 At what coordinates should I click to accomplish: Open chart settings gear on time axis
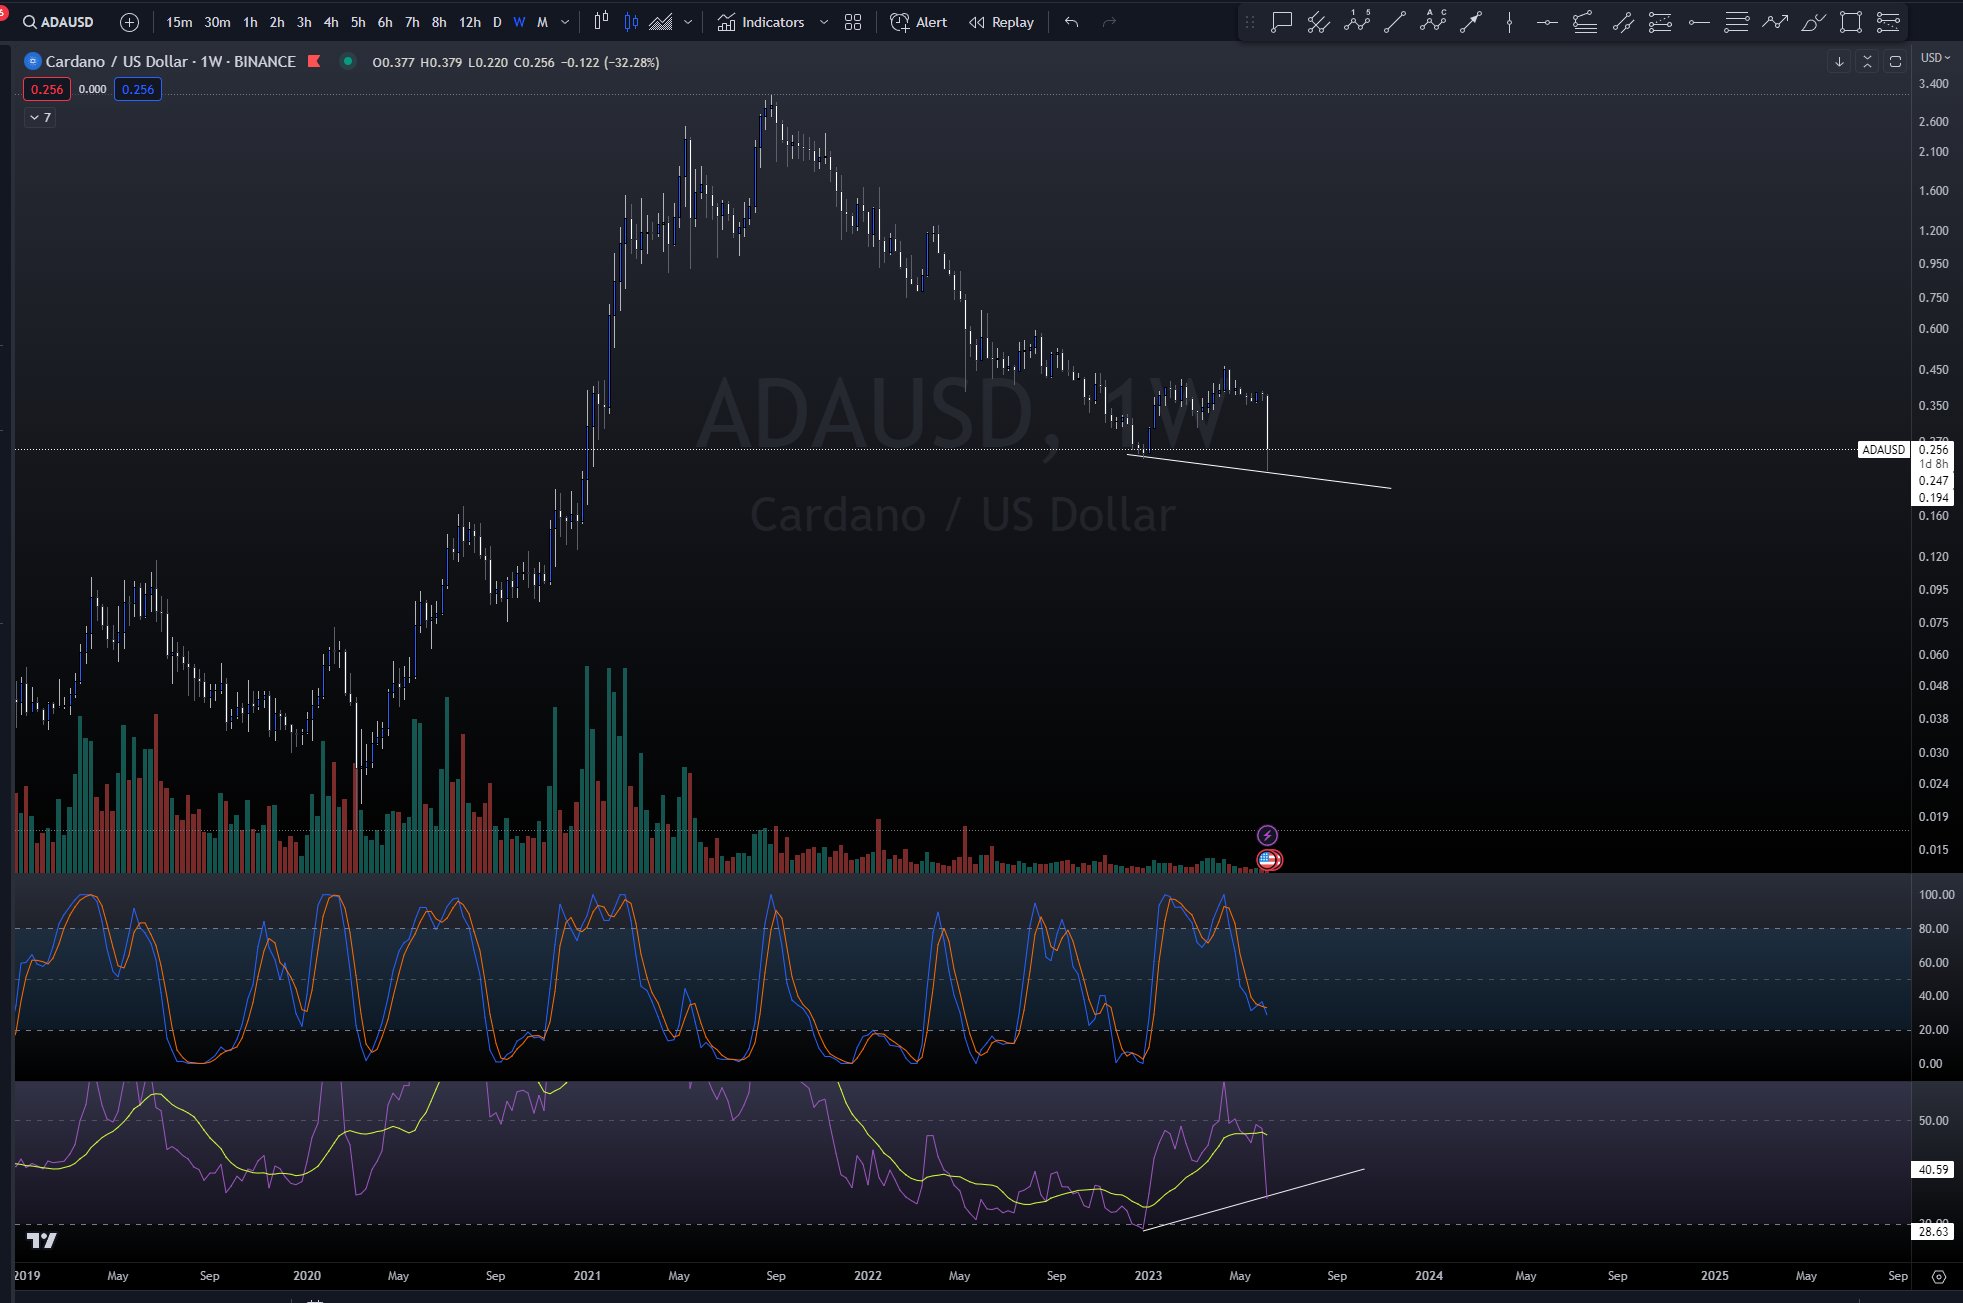(x=1939, y=1277)
